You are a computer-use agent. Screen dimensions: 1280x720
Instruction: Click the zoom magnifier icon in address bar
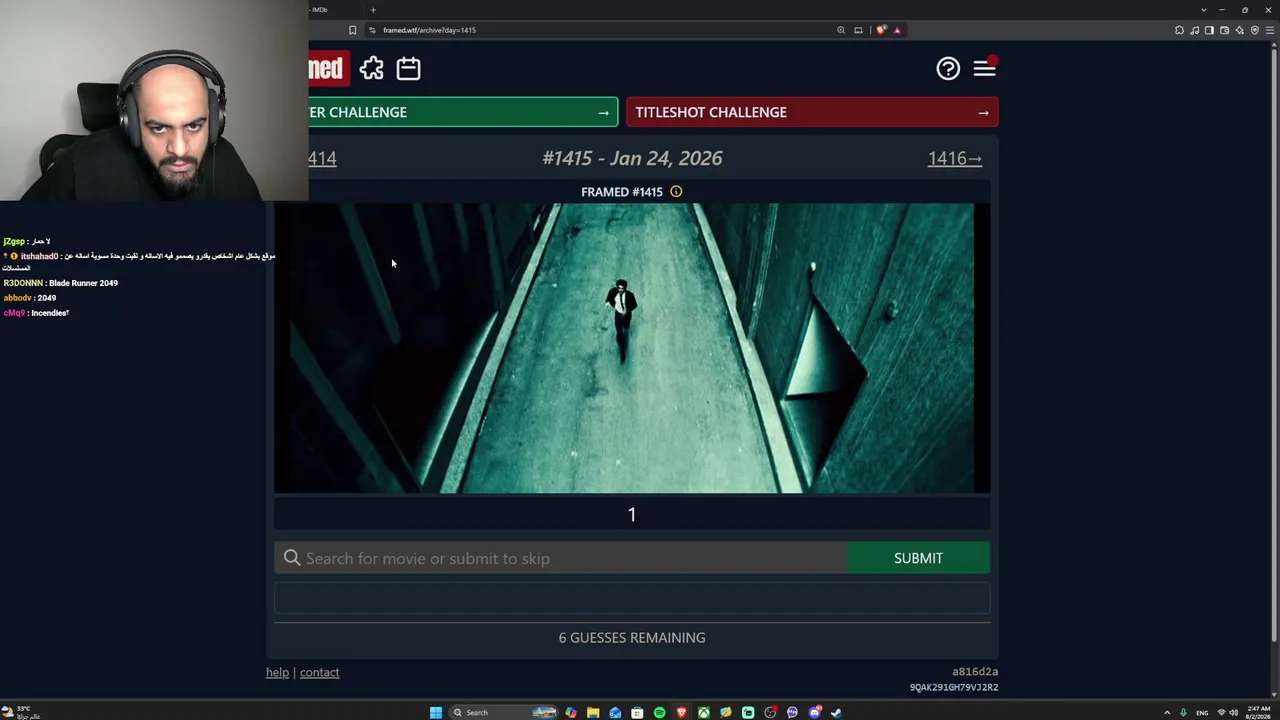(841, 30)
